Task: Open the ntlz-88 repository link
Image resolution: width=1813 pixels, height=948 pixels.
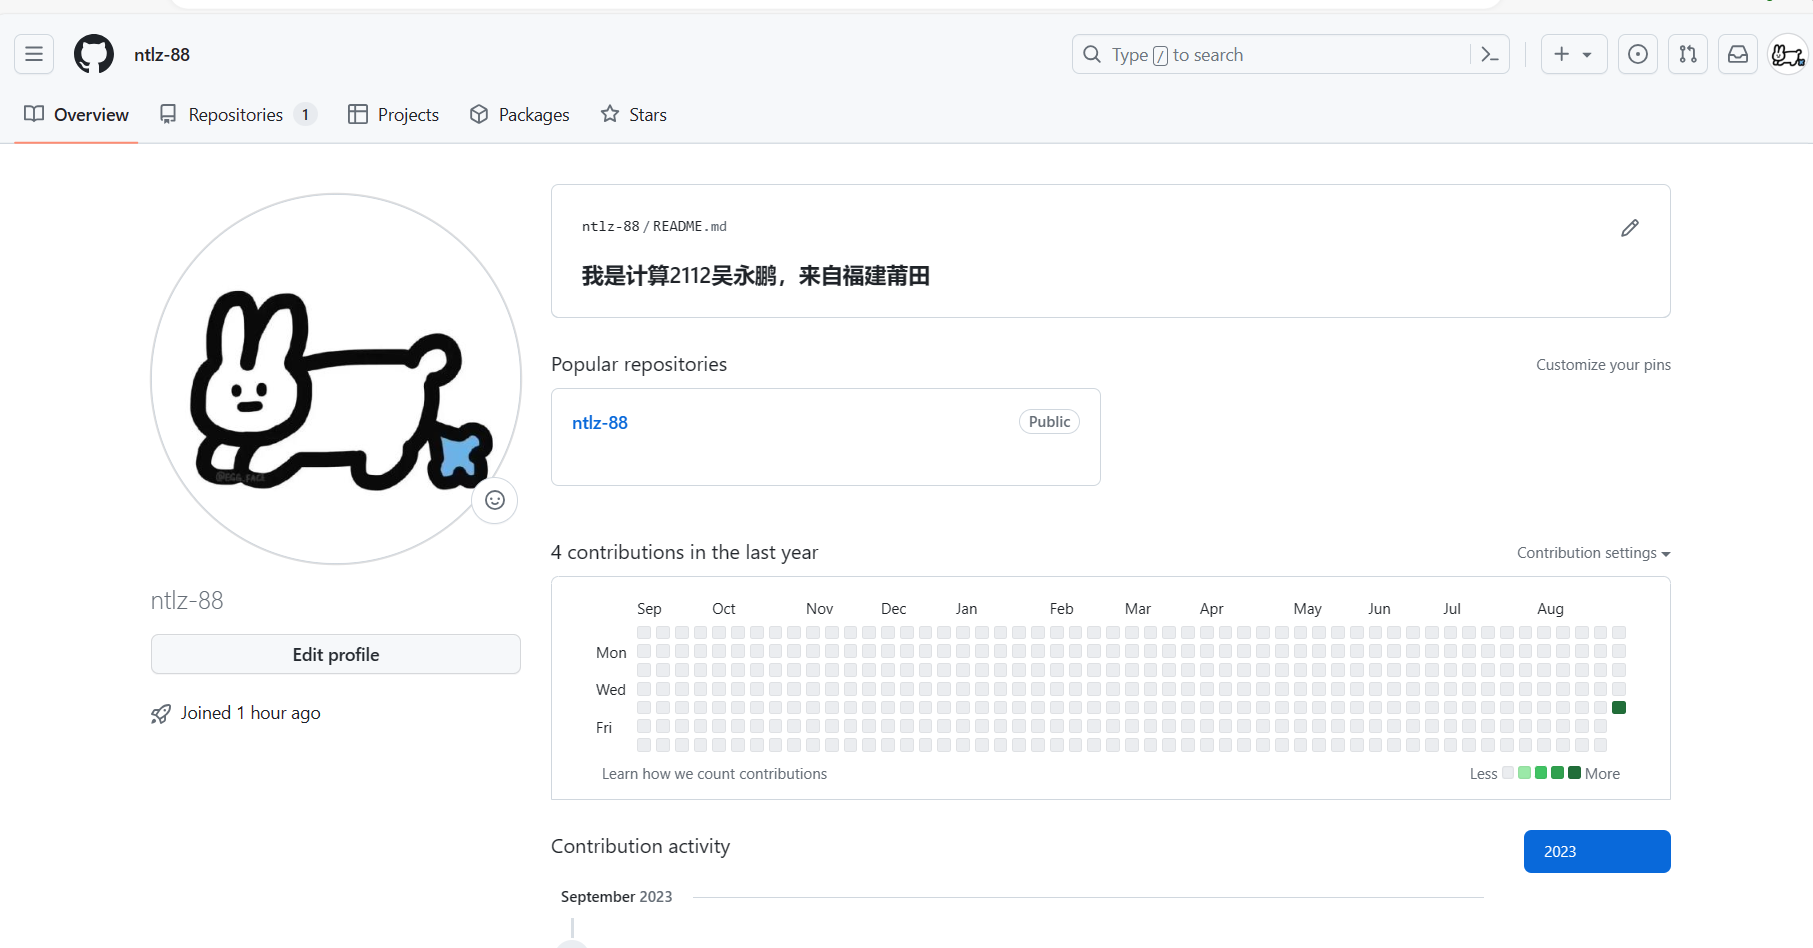Action: 600,423
